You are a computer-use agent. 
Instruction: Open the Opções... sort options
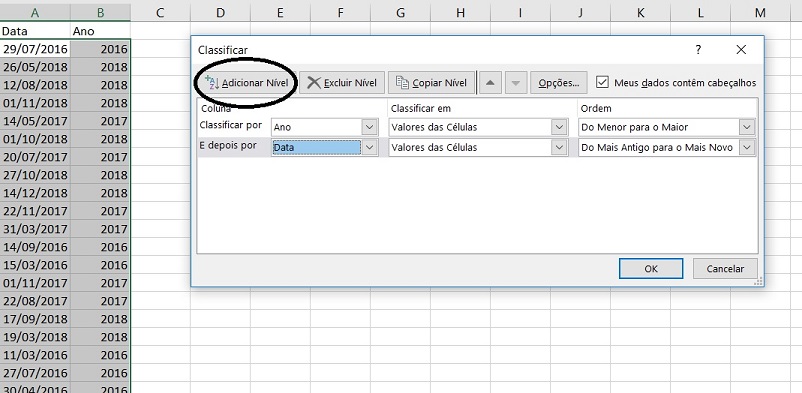click(559, 82)
